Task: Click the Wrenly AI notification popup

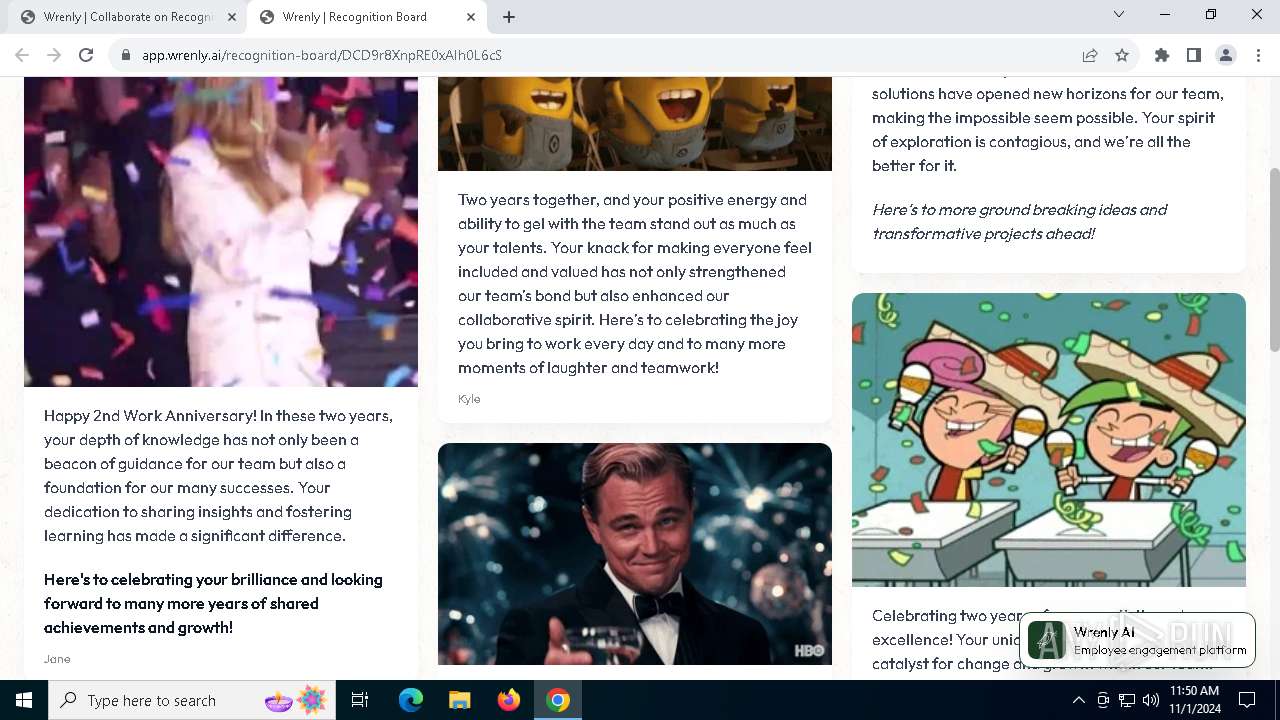Action: pos(1137,640)
